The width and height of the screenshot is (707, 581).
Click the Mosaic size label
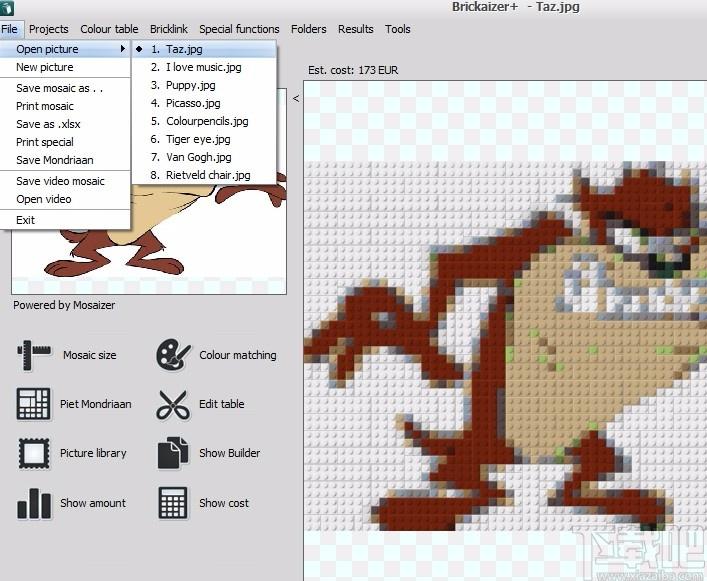90,355
